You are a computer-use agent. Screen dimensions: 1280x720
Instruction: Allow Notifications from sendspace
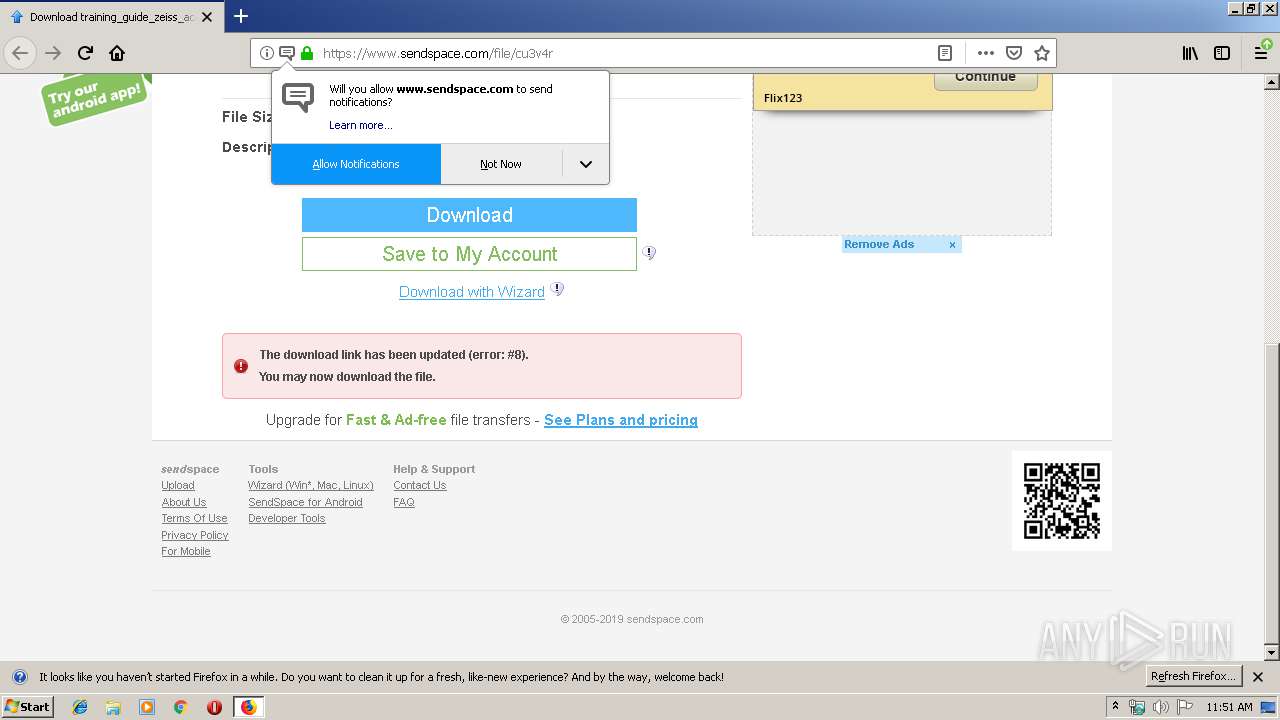point(356,164)
